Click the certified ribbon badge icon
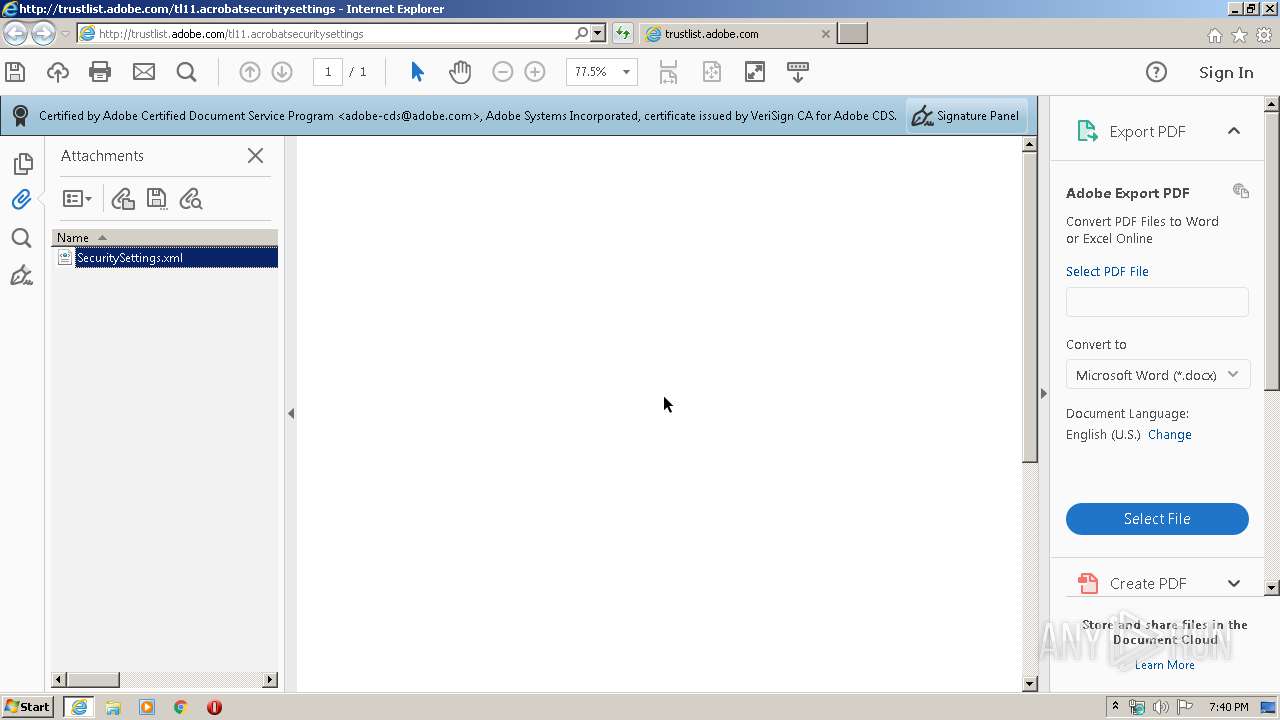 (x=20, y=116)
